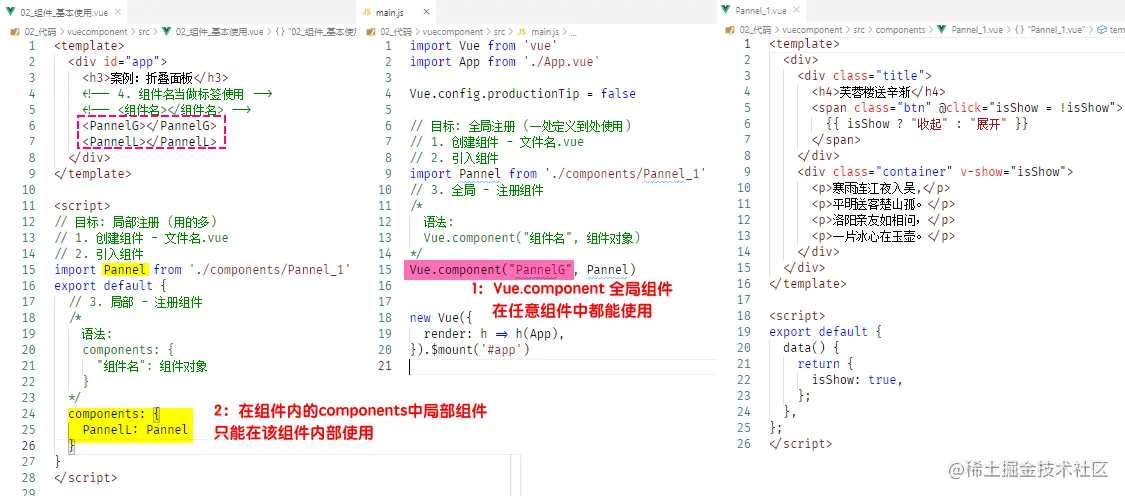The height and width of the screenshot is (496, 1125).
Task: Click JS icon beside main.js in breadcrumb
Action: click(522, 32)
